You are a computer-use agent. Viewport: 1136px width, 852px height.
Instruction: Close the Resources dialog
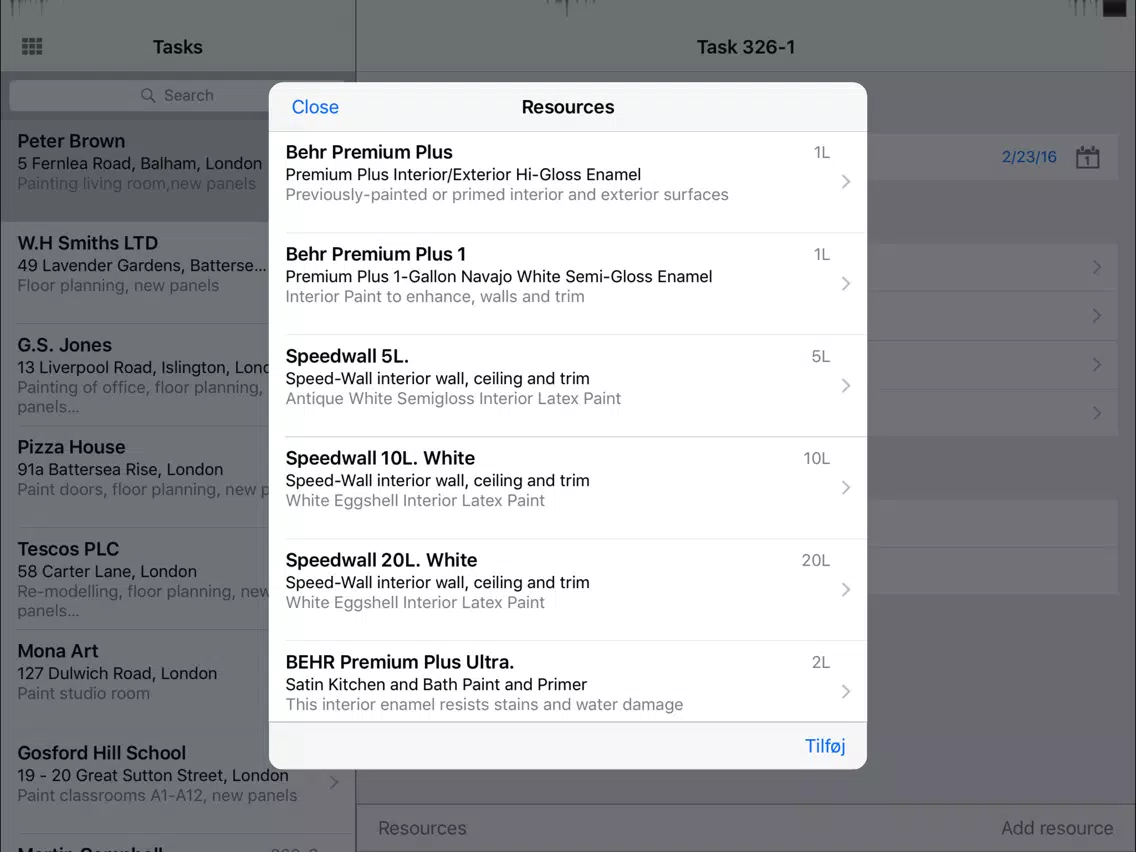click(315, 107)
